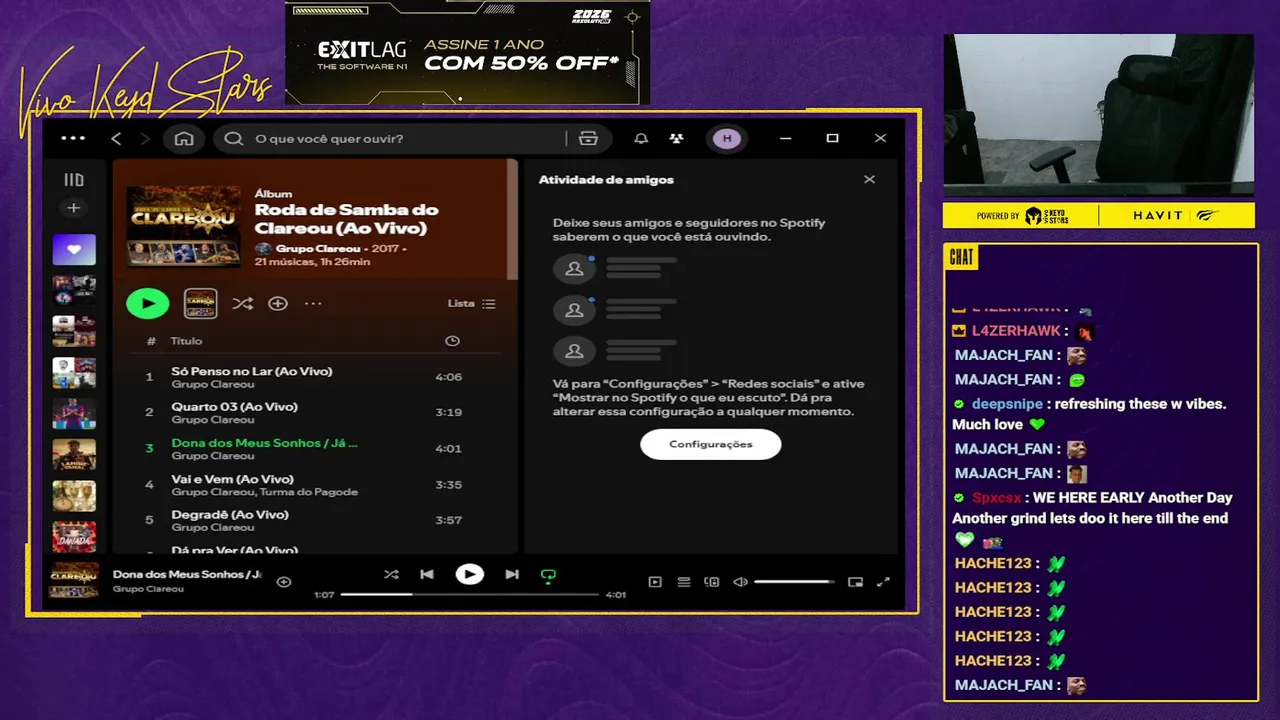Open friend activity icon in top bar
Image resolution: width=1280 pixels, height=720 pixels.
(x=677, y=138)
